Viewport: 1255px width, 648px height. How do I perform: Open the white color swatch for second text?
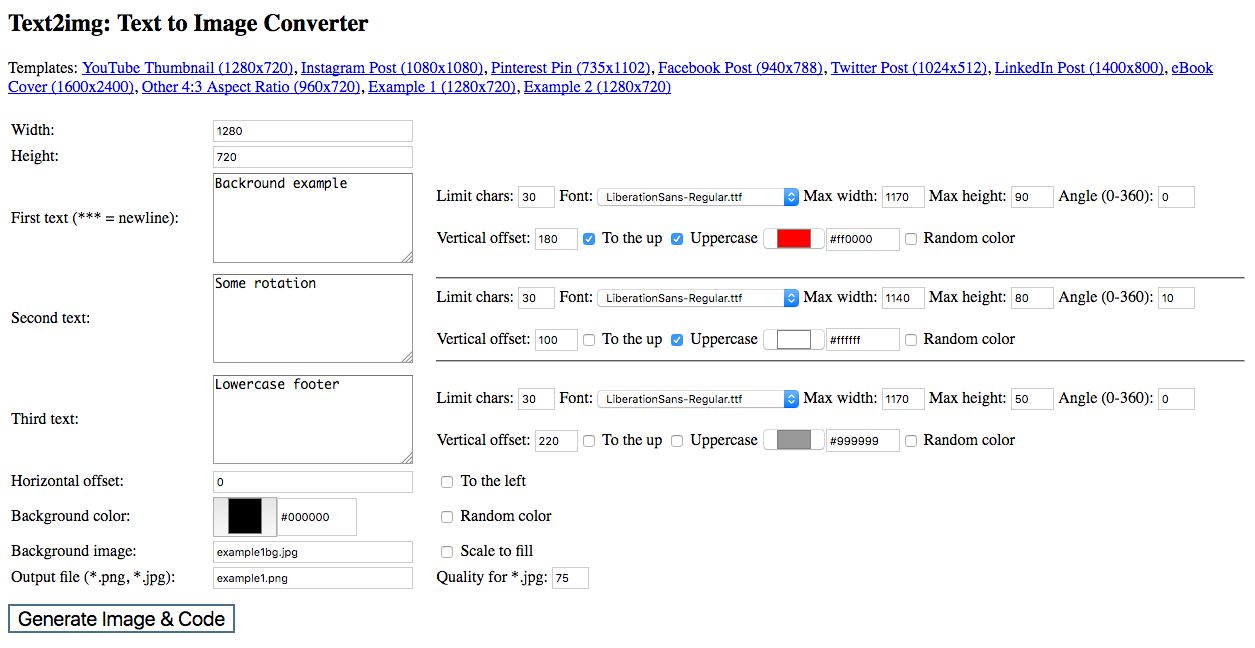tap(793, 340)
